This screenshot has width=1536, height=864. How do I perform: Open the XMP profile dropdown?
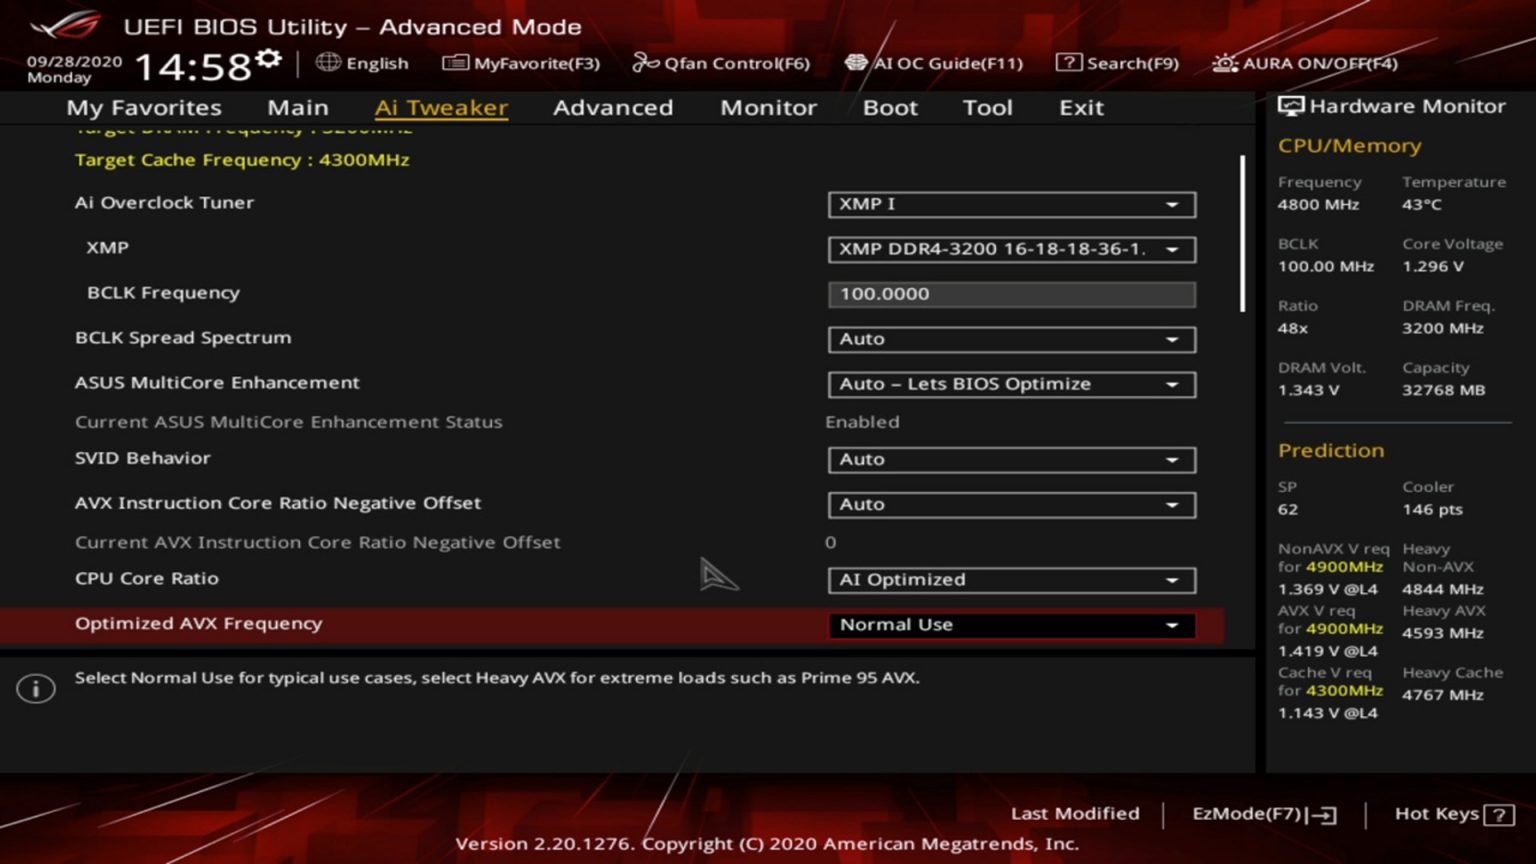(x=1011, y=249)
